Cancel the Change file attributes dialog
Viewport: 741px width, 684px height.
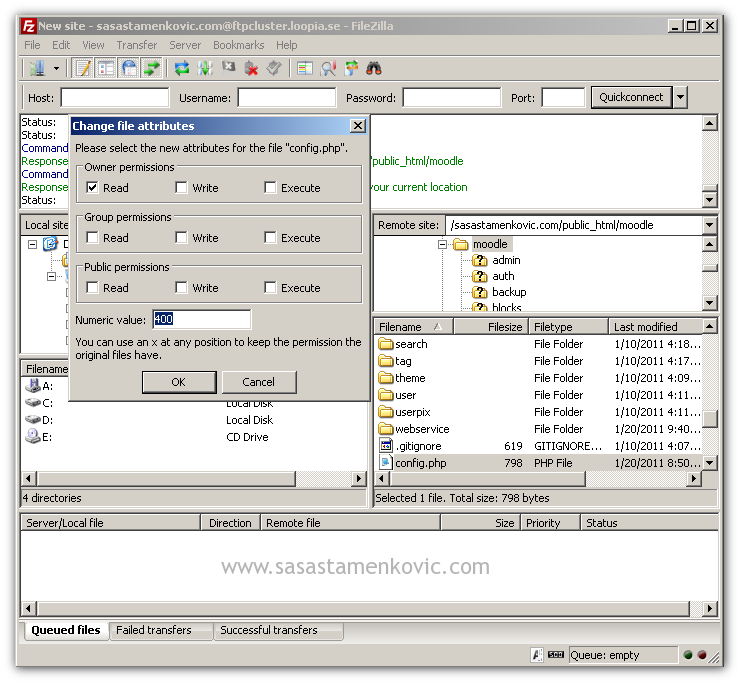point(258,381)
